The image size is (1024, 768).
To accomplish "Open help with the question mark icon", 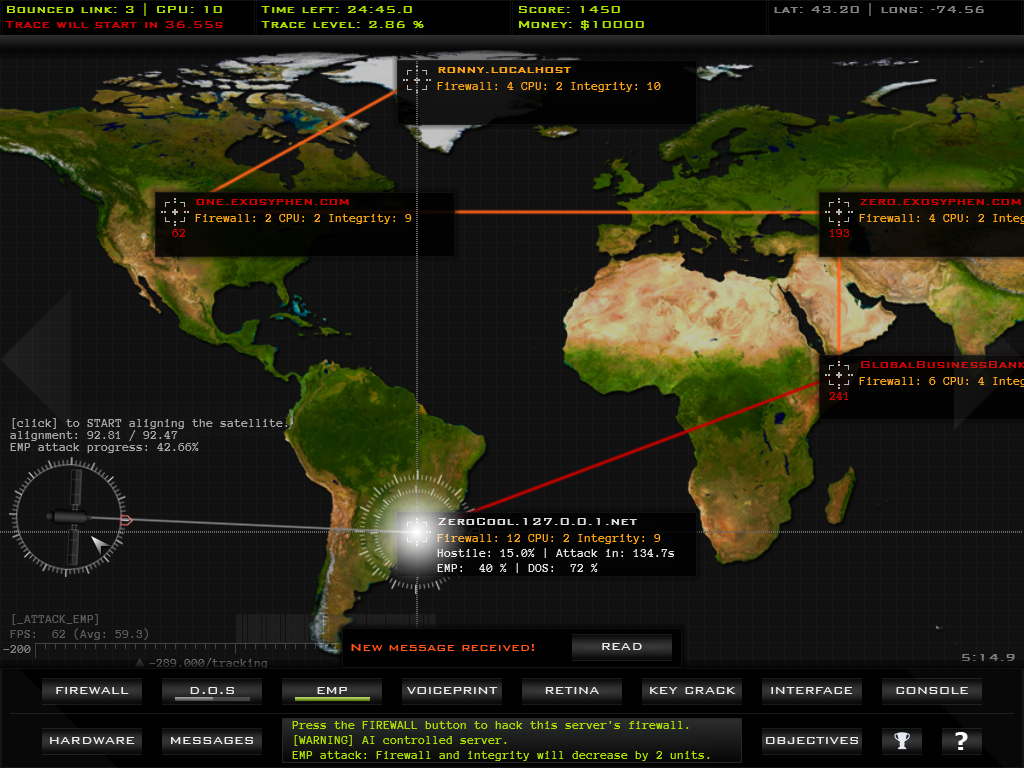I will [961, 741].
